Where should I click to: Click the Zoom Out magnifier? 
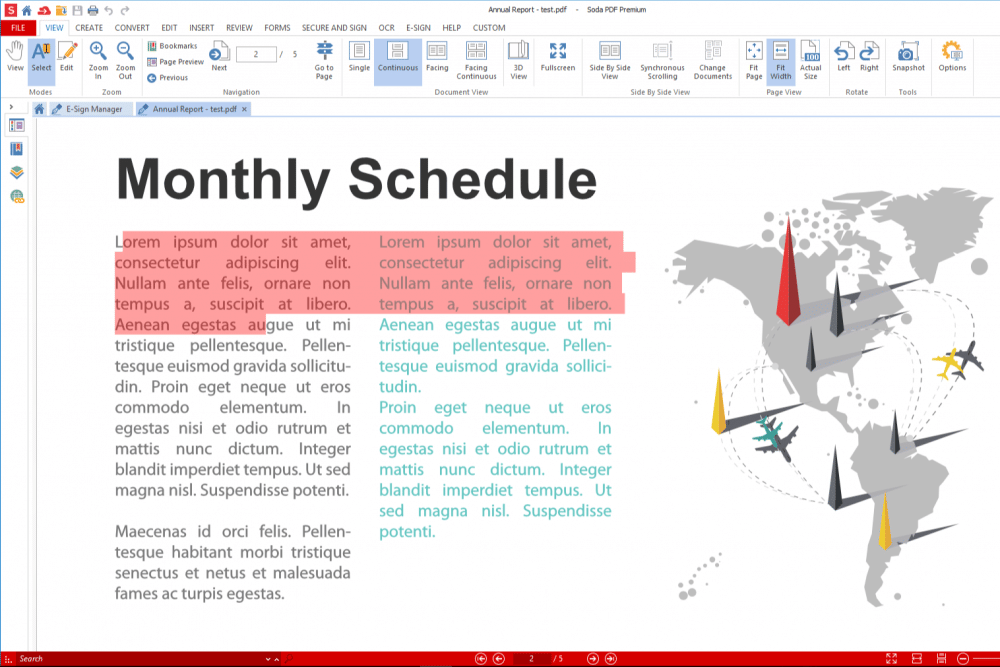[x=125, y=58]
